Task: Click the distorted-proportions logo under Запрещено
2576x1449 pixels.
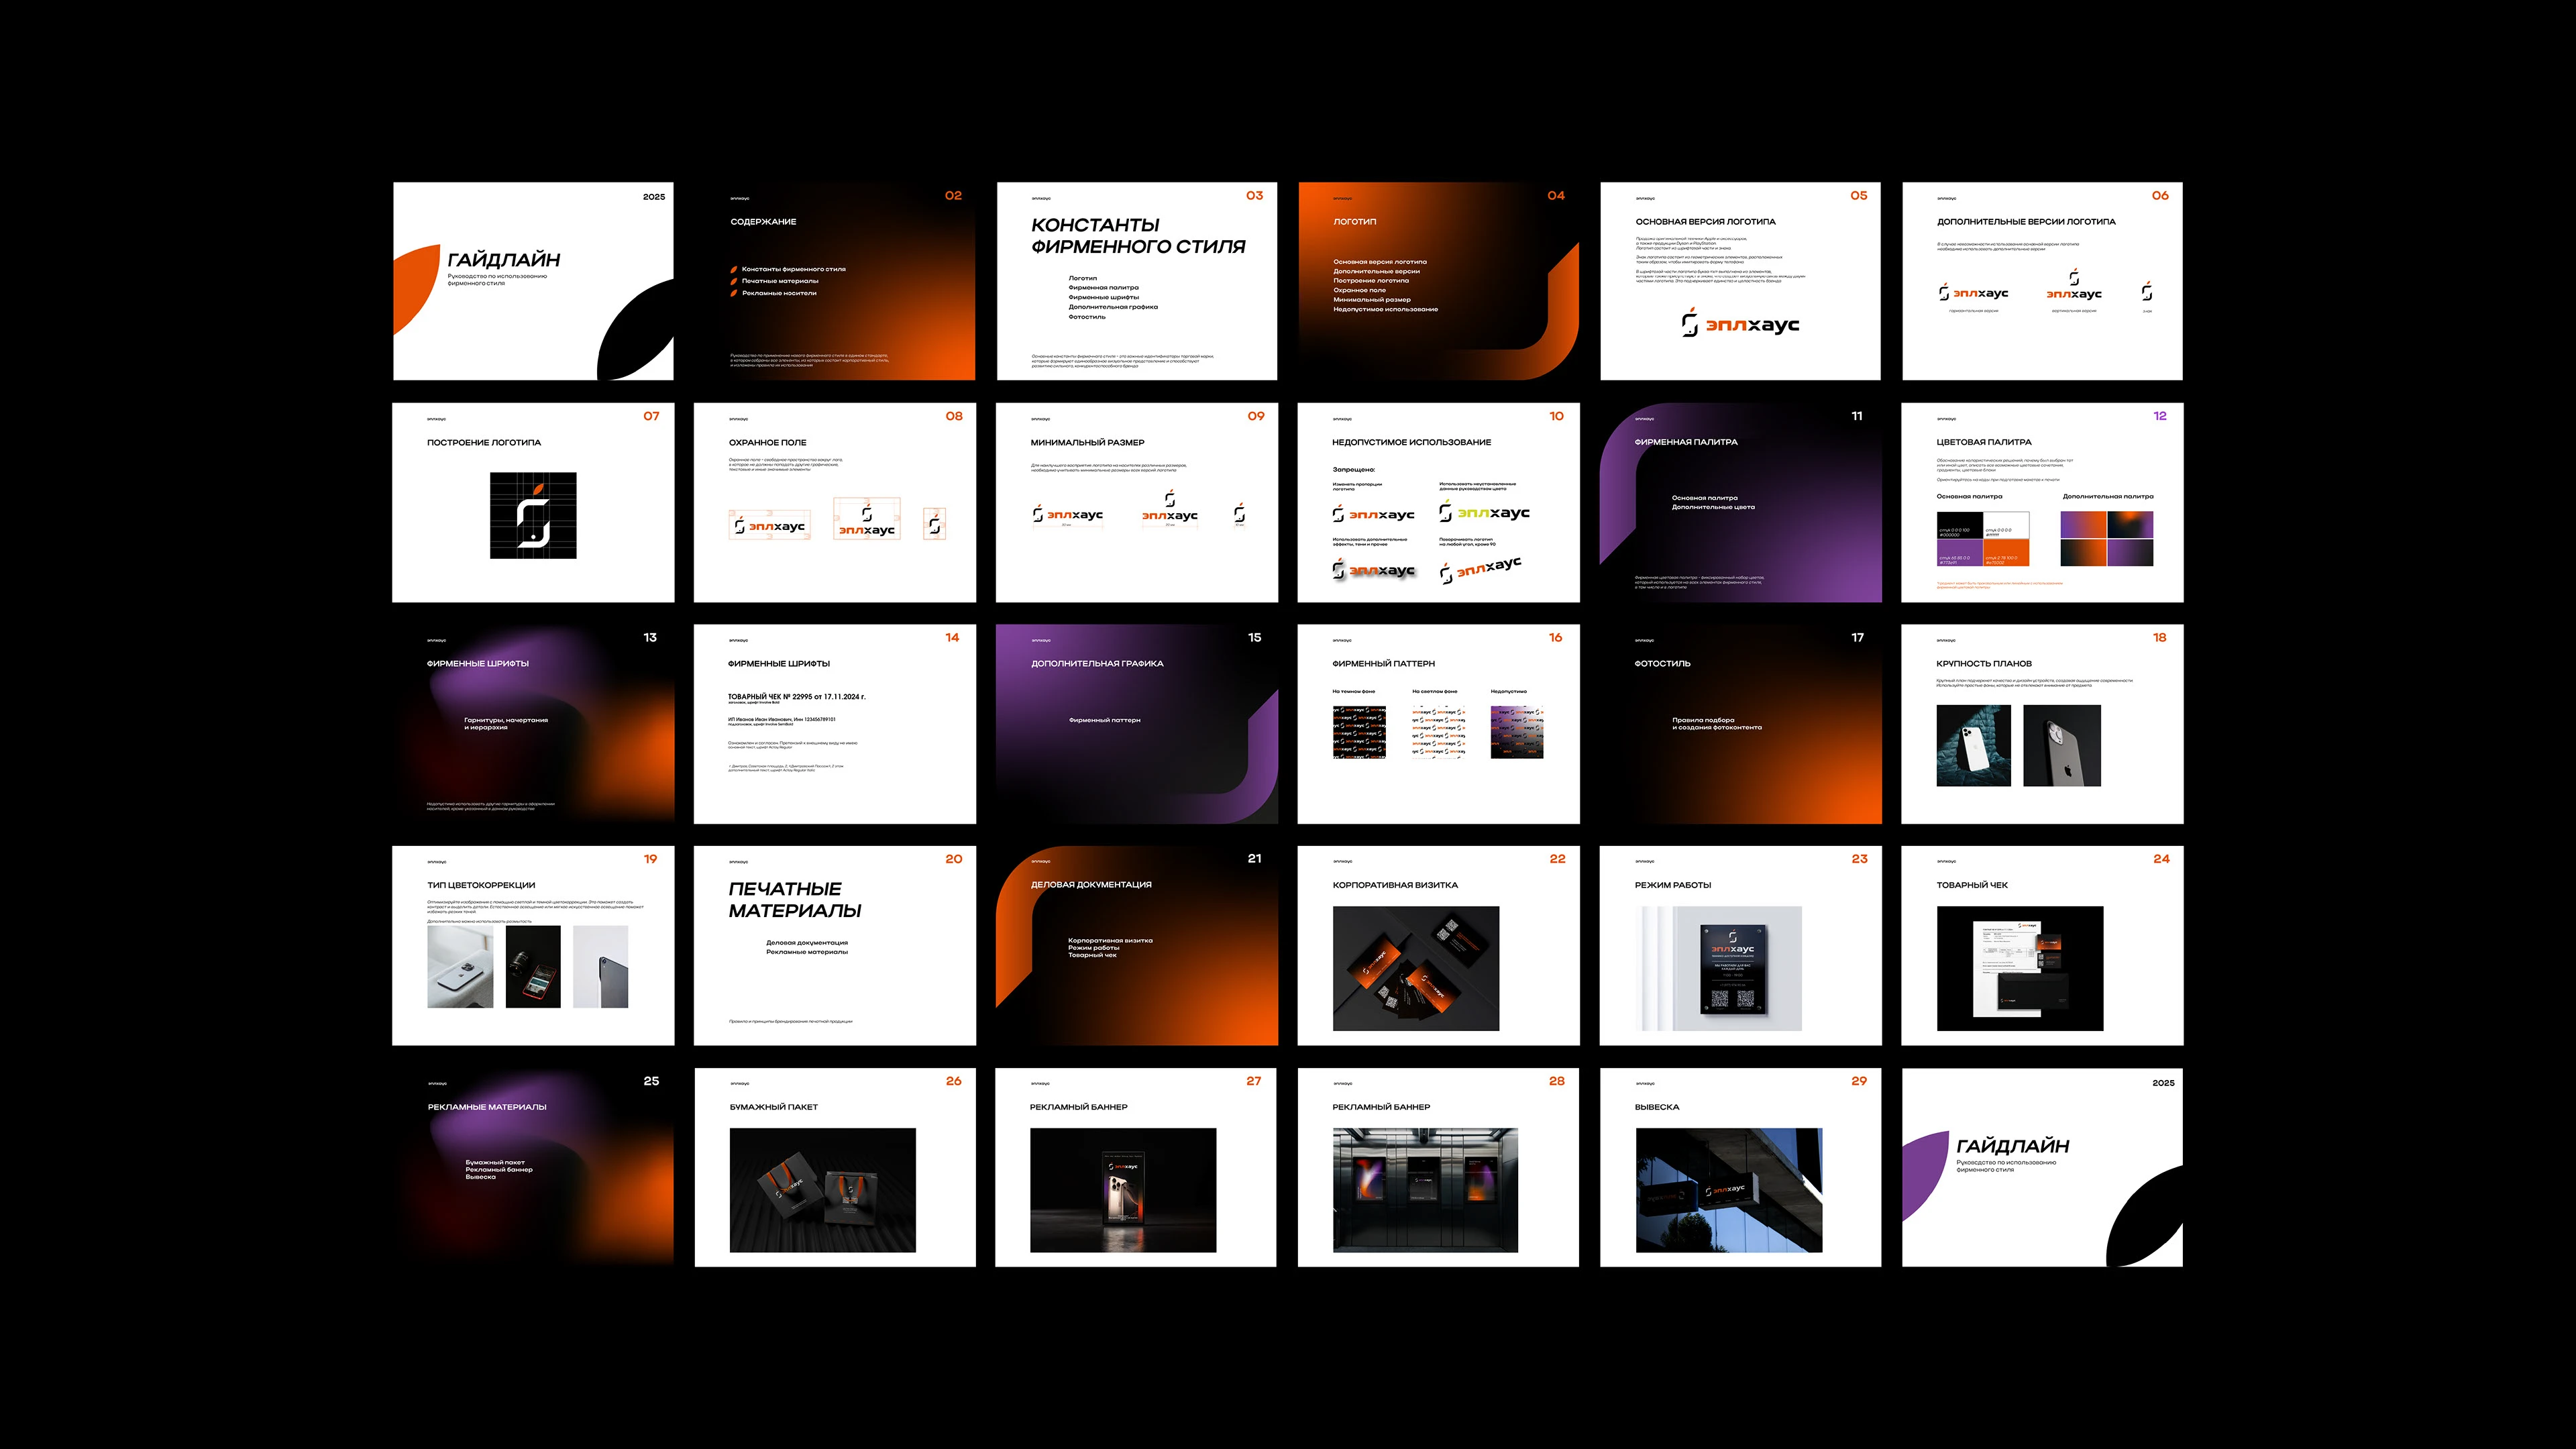Action: coord(1373,514)
